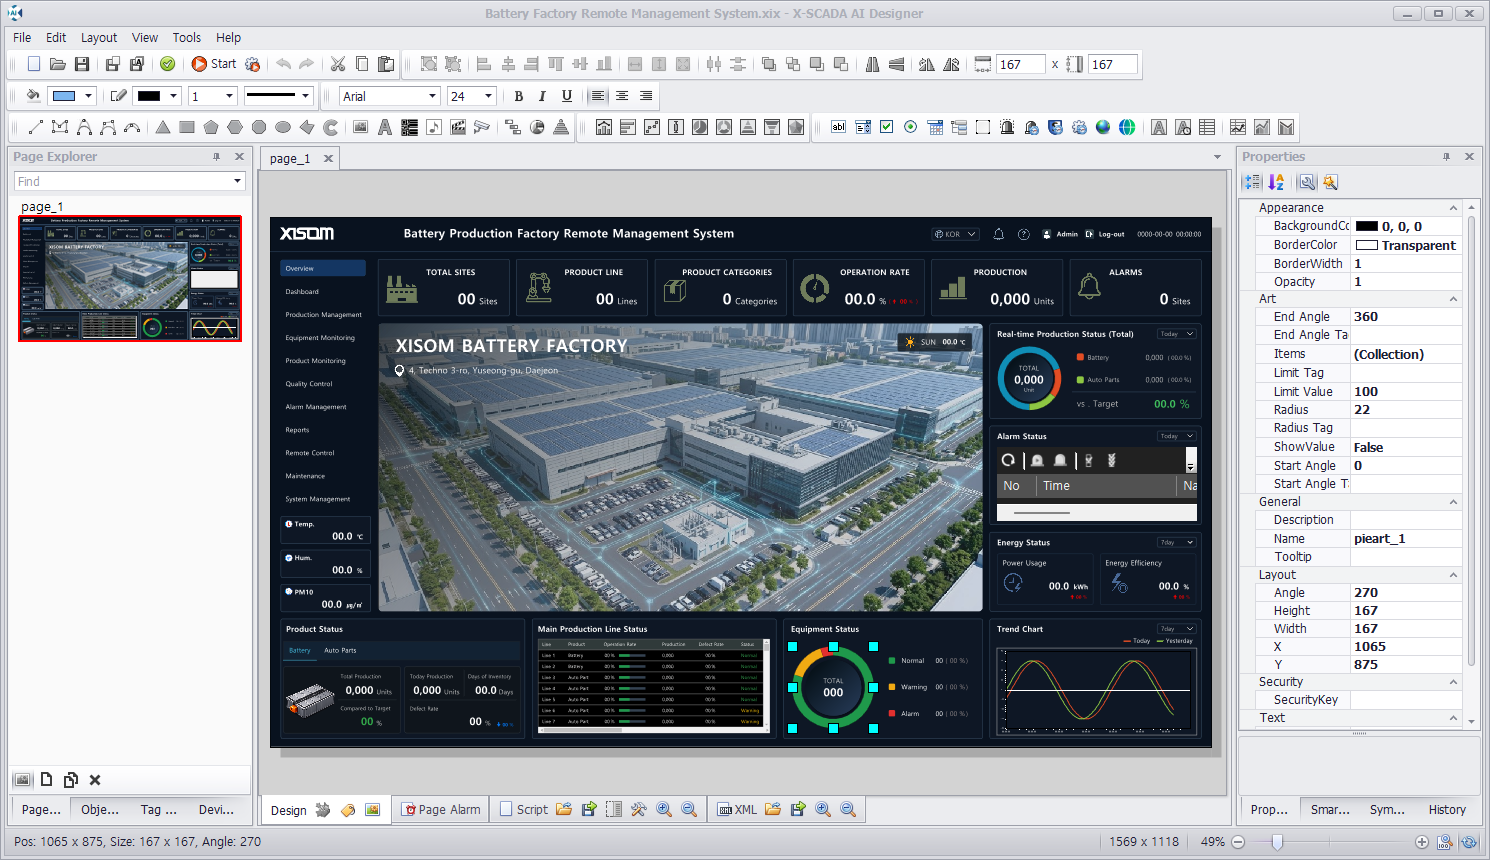Click the green check validate icon
The image size is (1490, 860).
coord(168,64)
